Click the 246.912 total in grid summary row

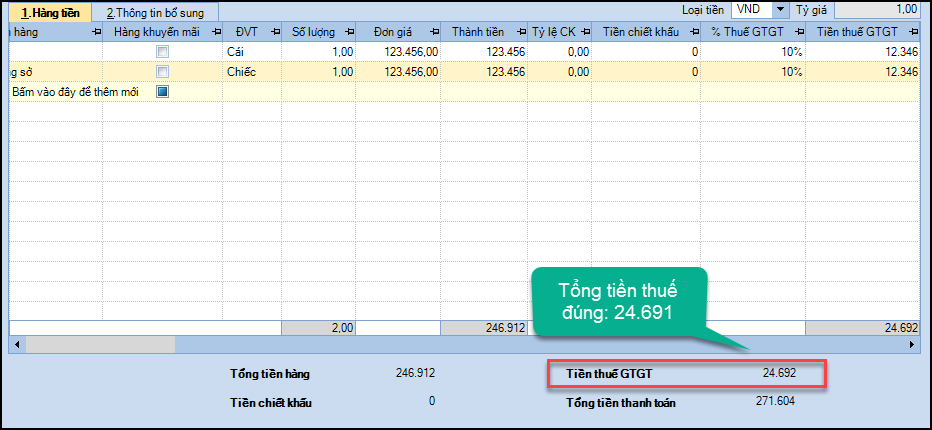[x=484, y=327]
